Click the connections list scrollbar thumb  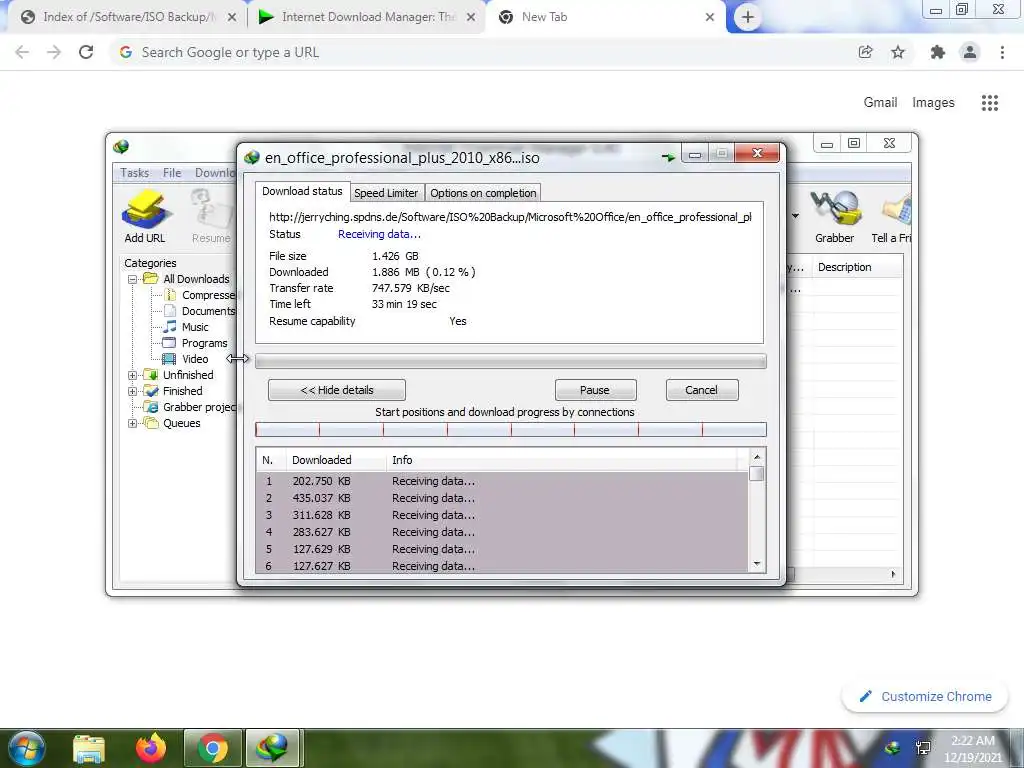[x=757, y=473]
